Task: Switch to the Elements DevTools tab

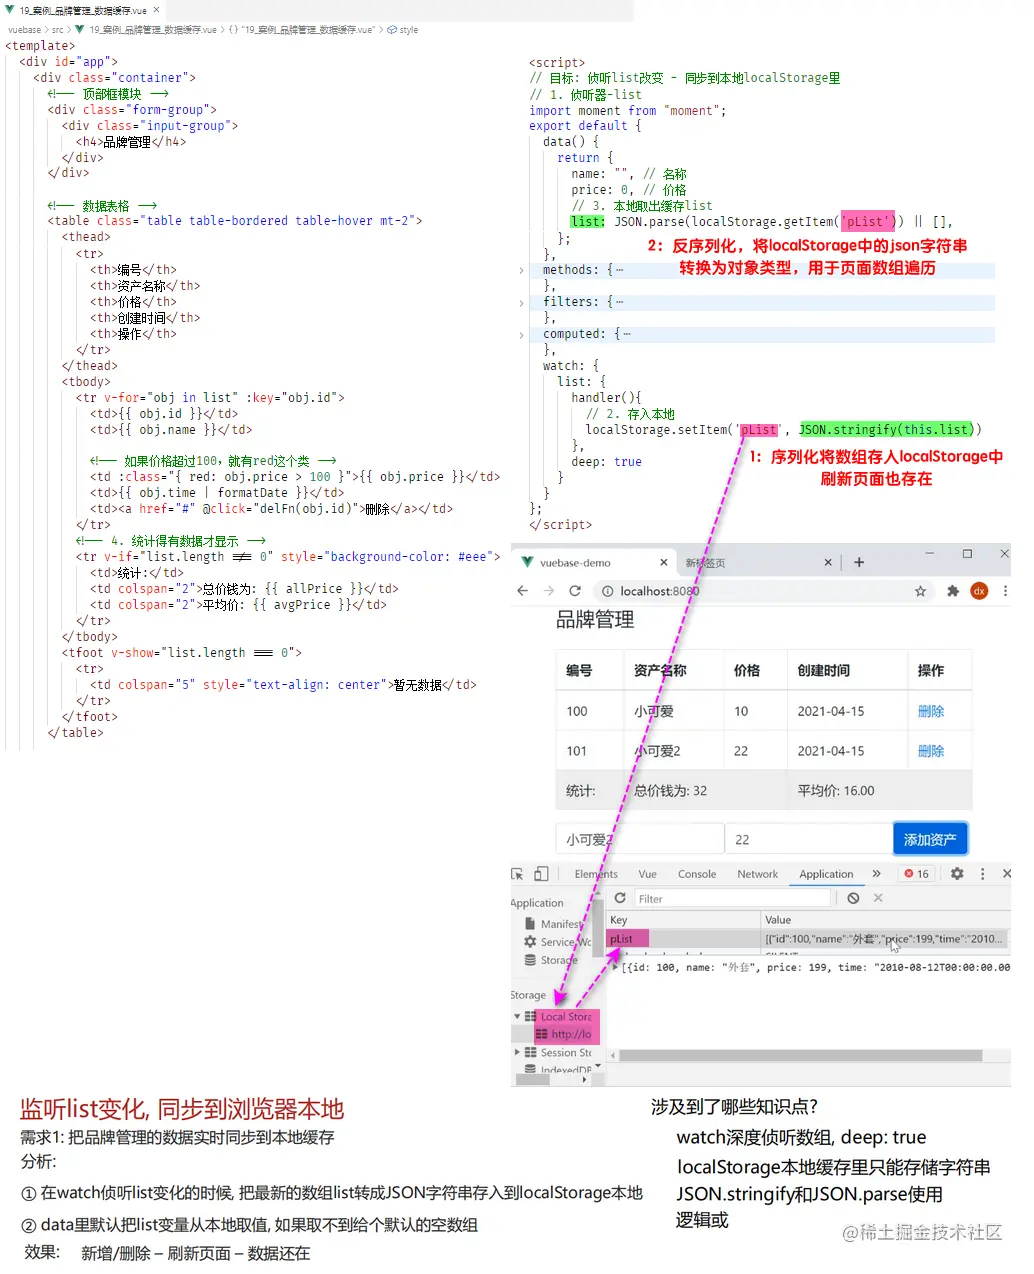Action: (596, 874)
